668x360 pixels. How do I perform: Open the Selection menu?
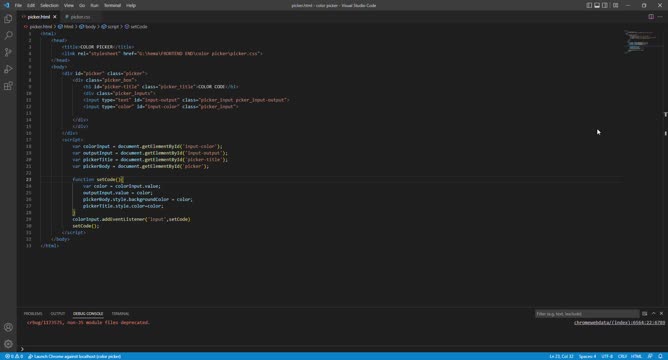pyautogui.click(x=49, y=6)
